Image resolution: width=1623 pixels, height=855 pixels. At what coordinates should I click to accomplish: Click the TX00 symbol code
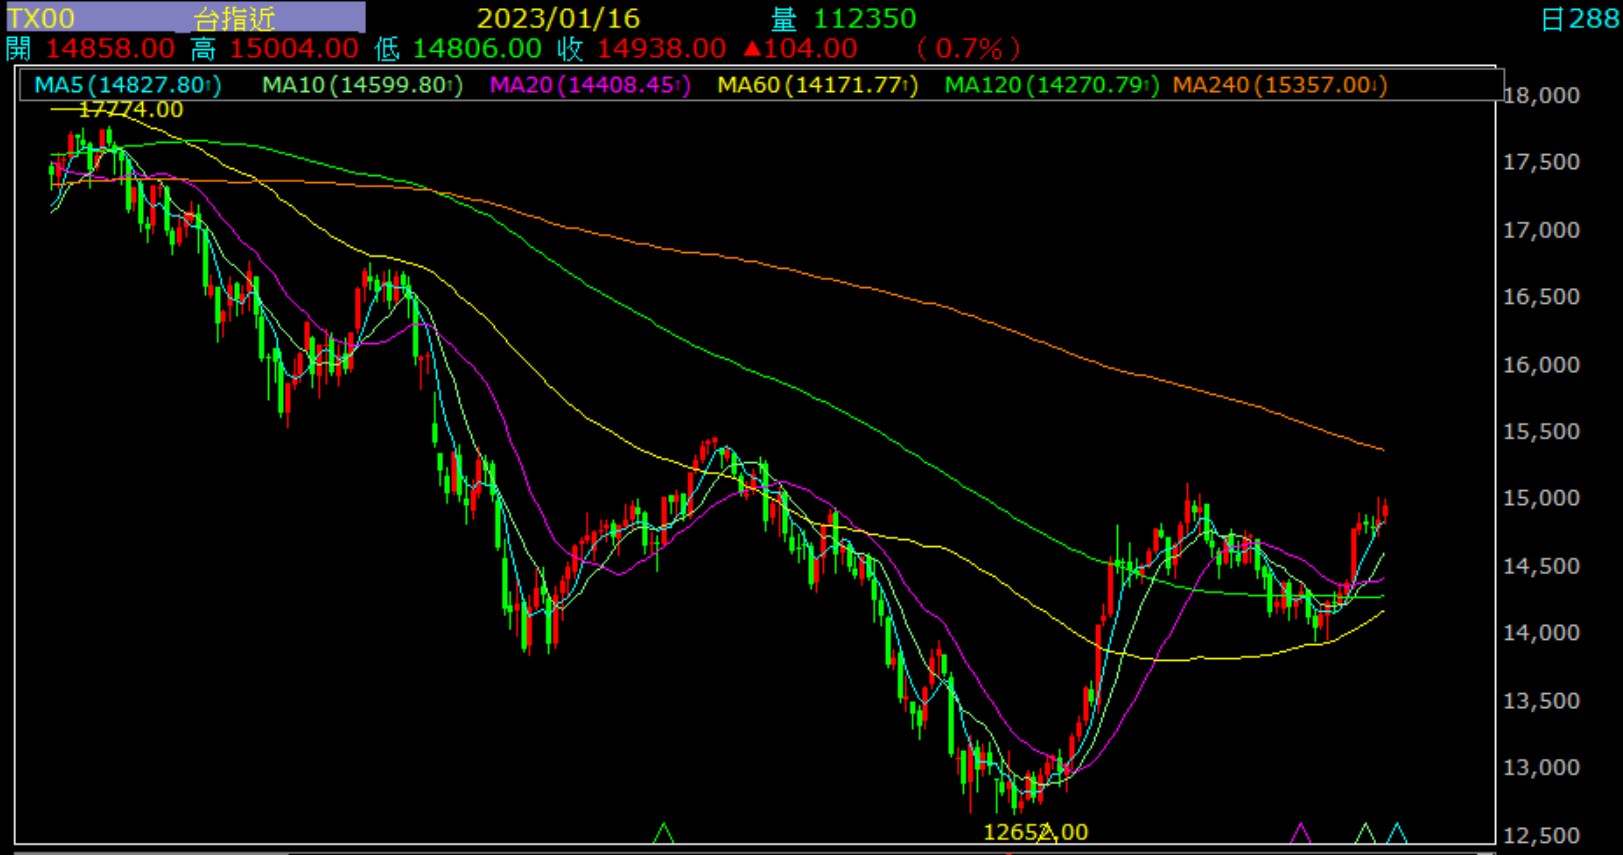click(41, 18)
